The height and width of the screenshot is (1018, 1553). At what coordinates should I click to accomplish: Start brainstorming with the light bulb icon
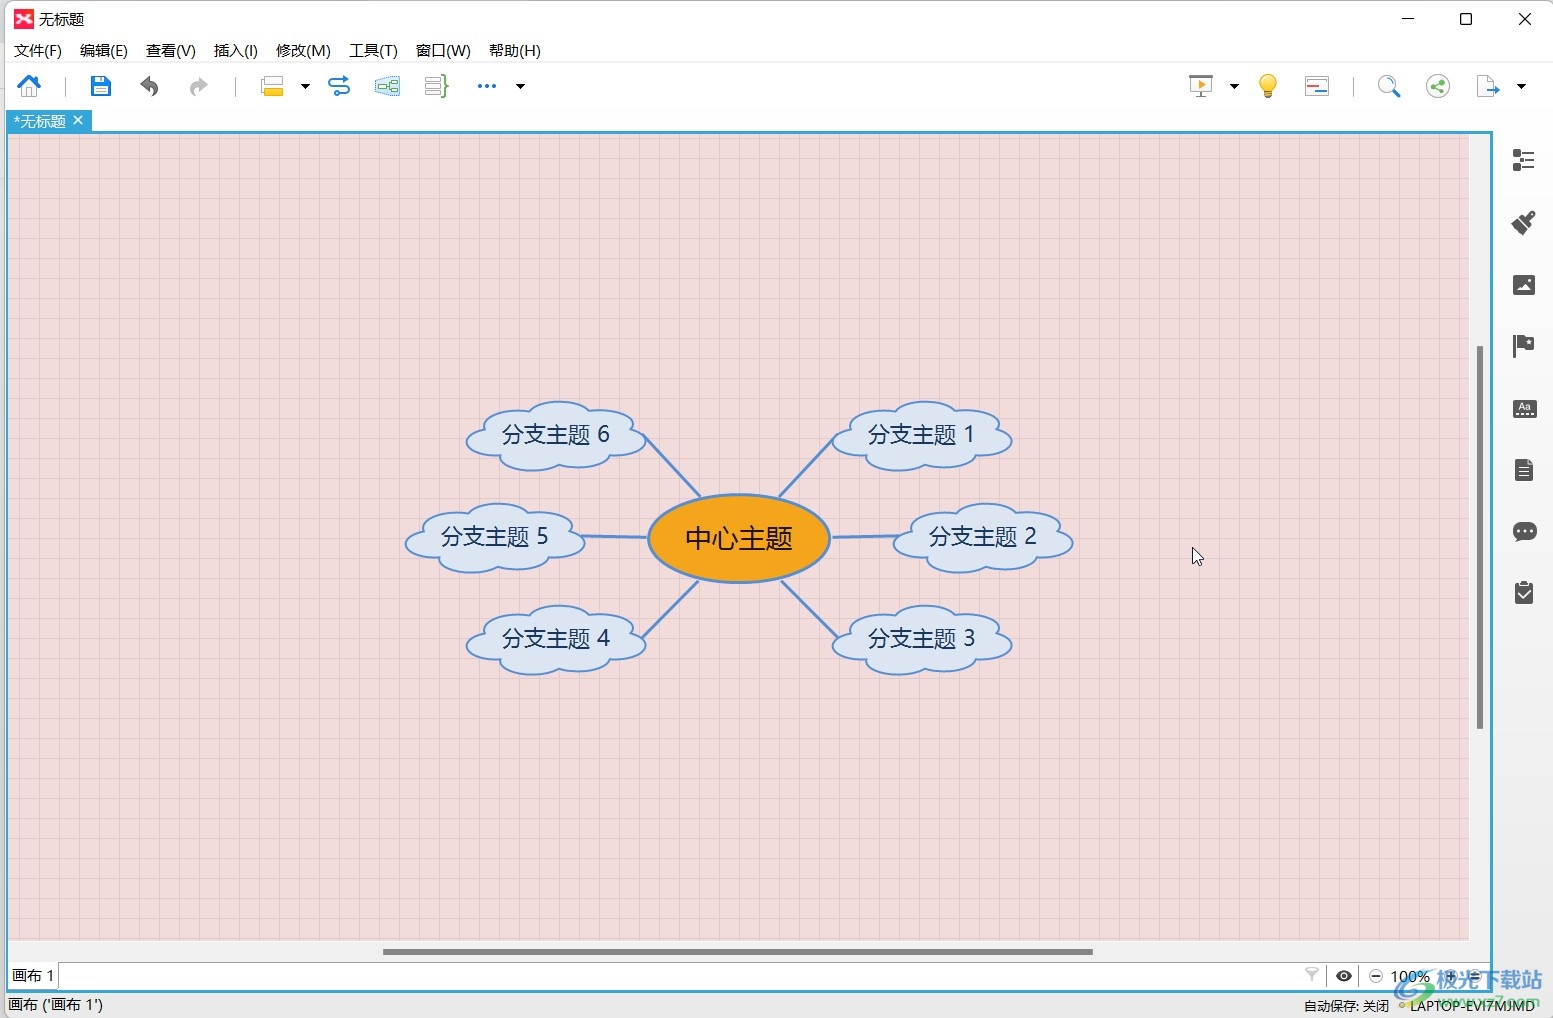pyautogui.click(x=1268, y=86)
